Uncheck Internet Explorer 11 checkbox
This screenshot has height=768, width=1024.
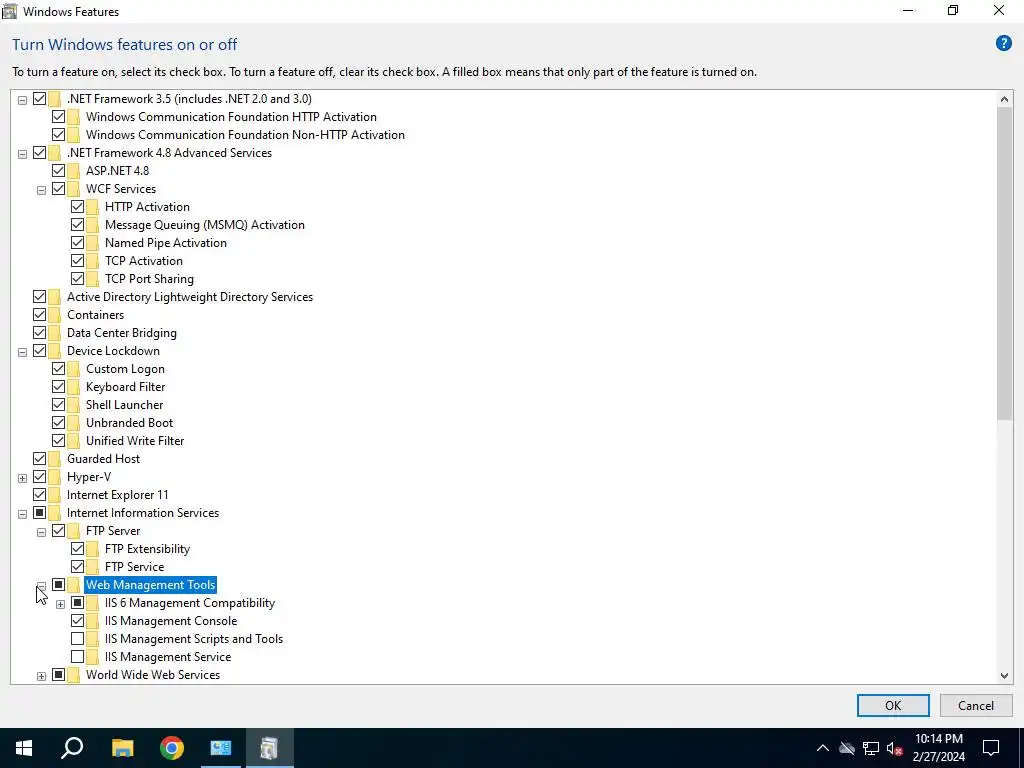39,495
